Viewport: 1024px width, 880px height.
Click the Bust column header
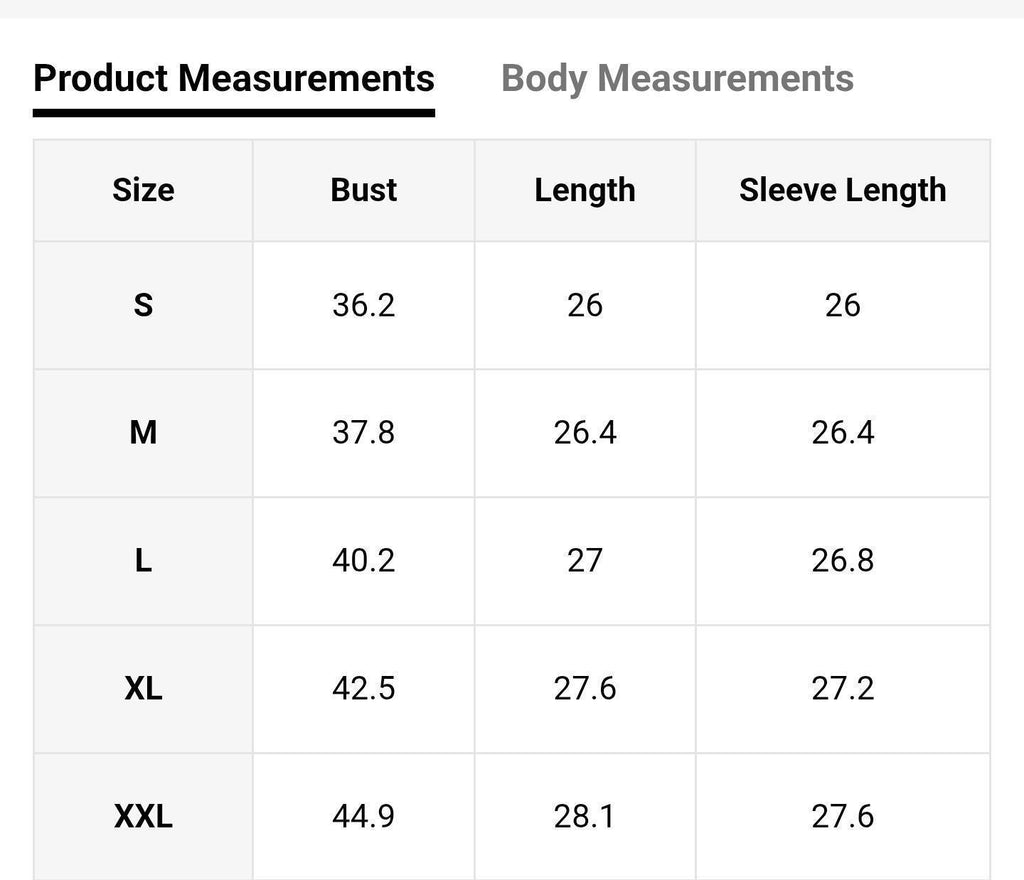click(x=363, y=190)
